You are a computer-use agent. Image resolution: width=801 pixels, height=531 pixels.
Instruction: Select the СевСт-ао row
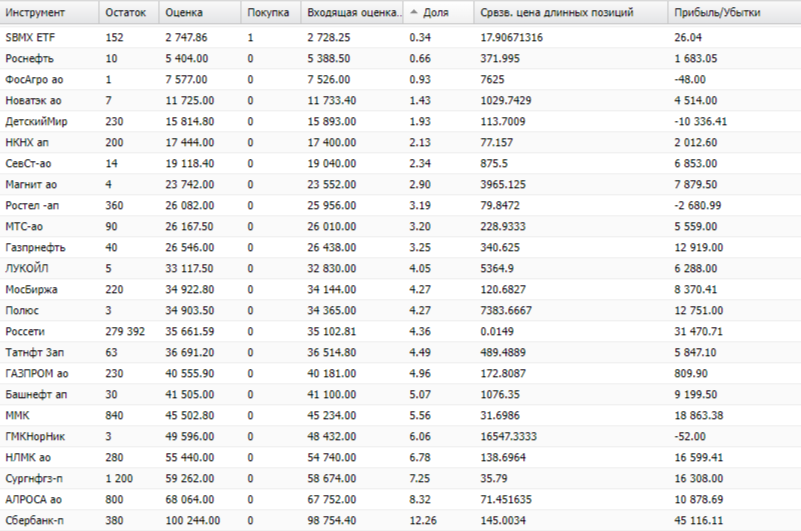[400, 163]
